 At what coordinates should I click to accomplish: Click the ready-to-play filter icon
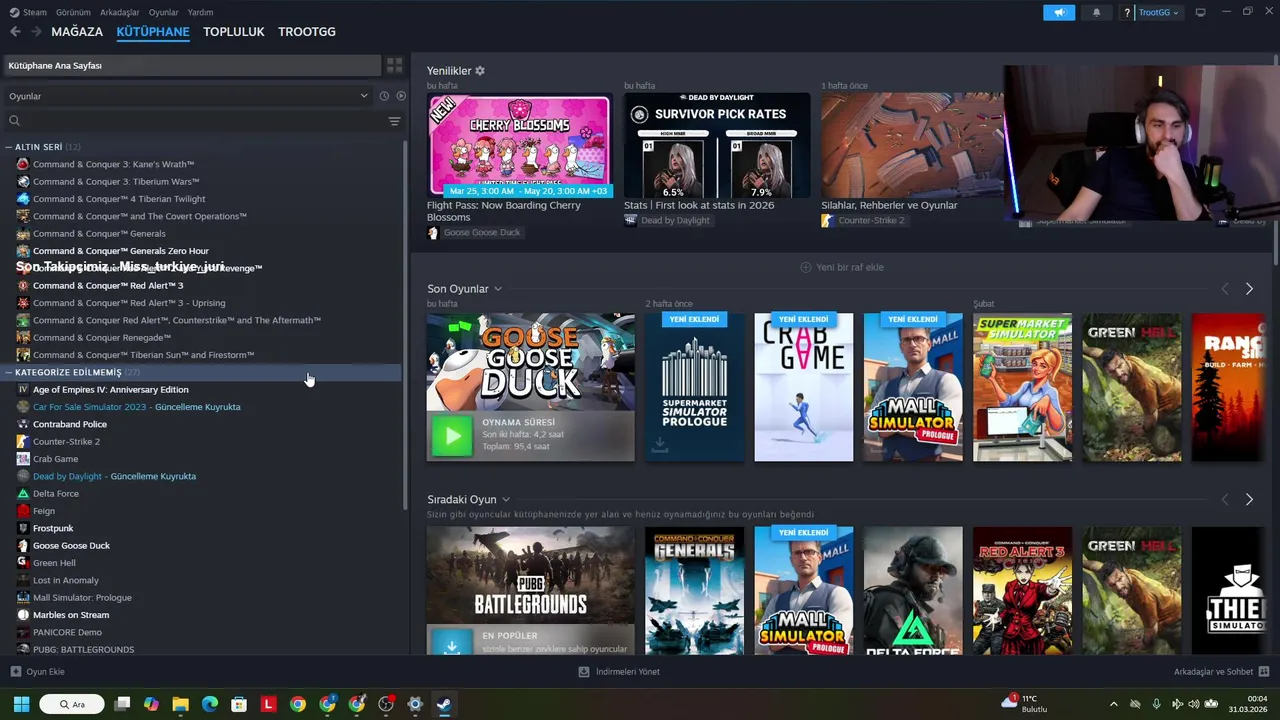pyautogui.click(x=401, y=96)
